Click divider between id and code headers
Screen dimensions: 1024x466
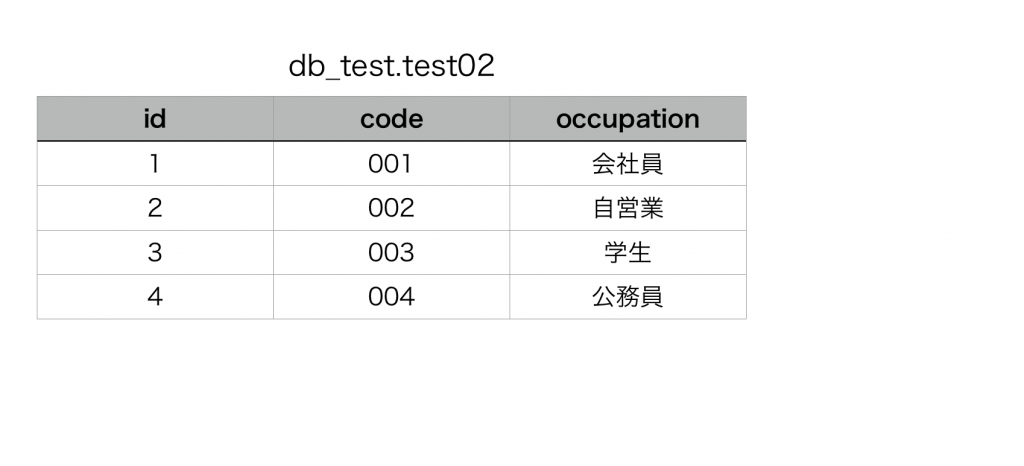click(273, 119)
